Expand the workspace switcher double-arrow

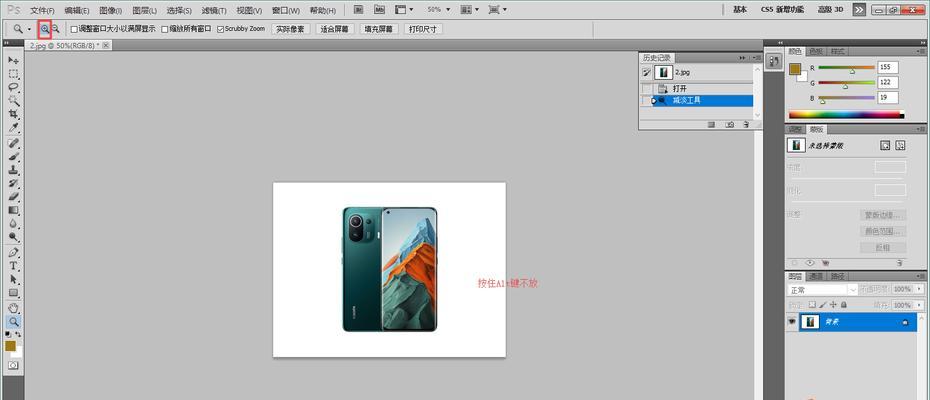859,9
